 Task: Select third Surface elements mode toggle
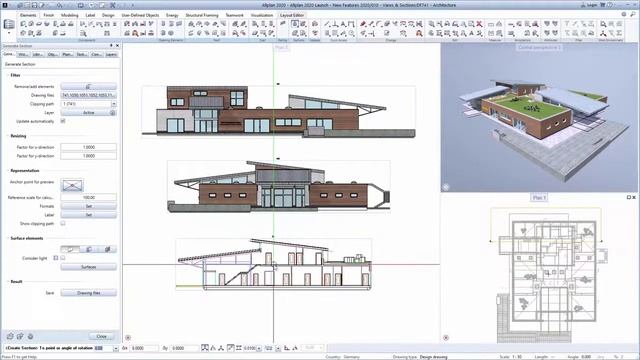tap(107, 249)
